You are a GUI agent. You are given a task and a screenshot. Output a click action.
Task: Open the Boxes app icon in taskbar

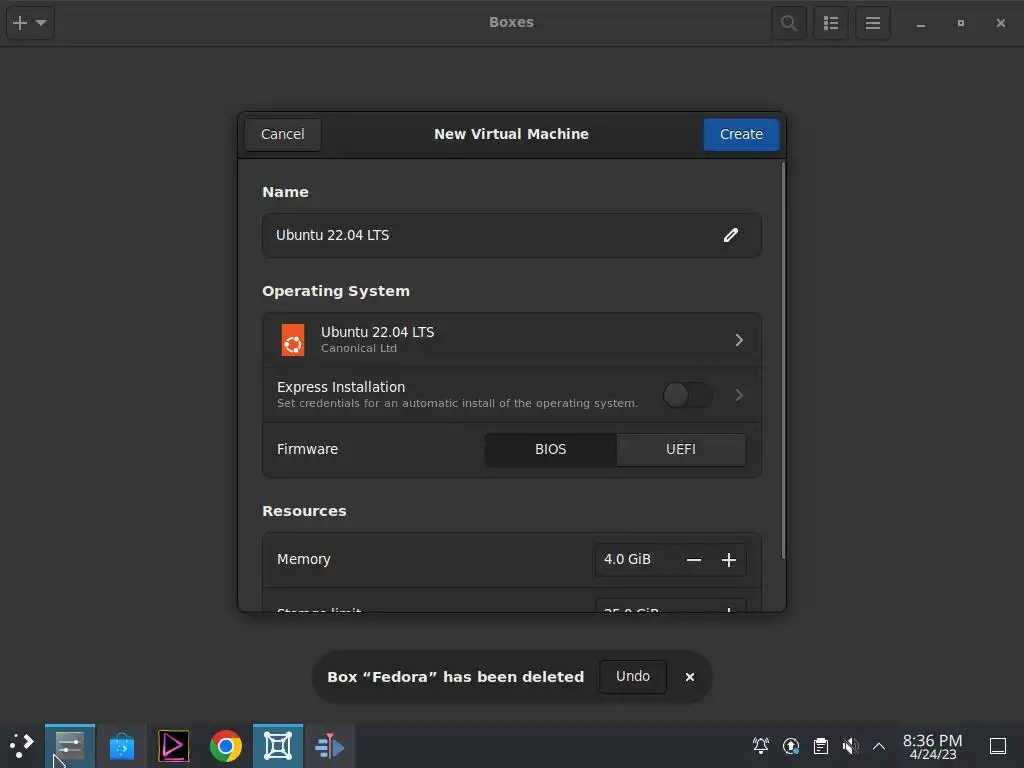click(x=278, y=746)
